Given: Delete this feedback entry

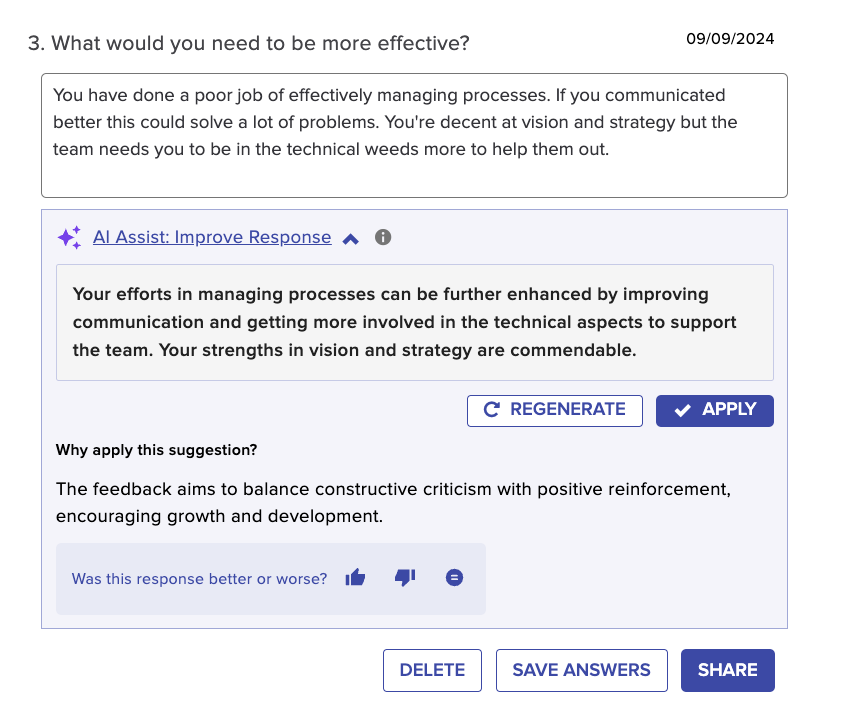Looking at the screenshot, I should click(x=432, y=671).
